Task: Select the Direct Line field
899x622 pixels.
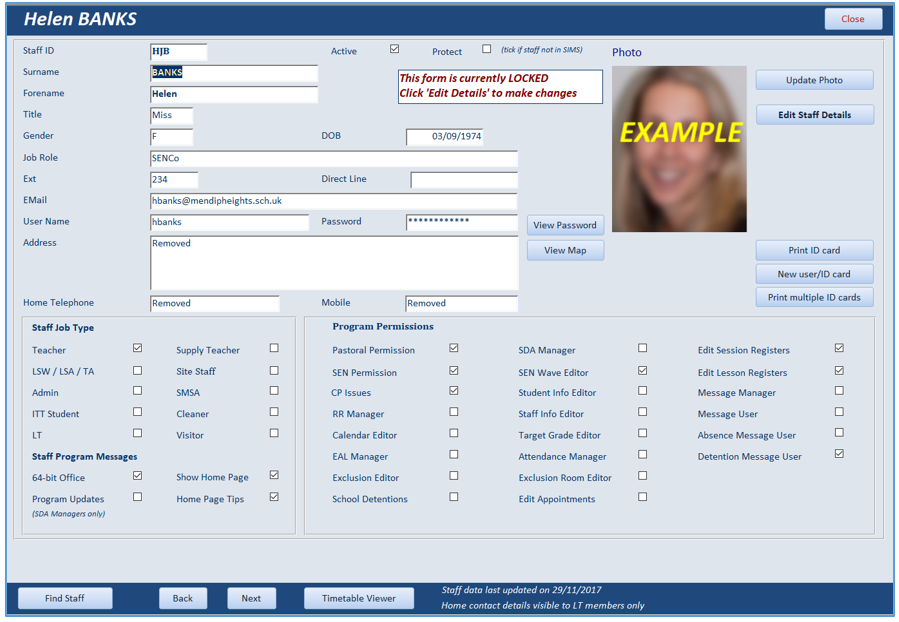Action: 464,180
